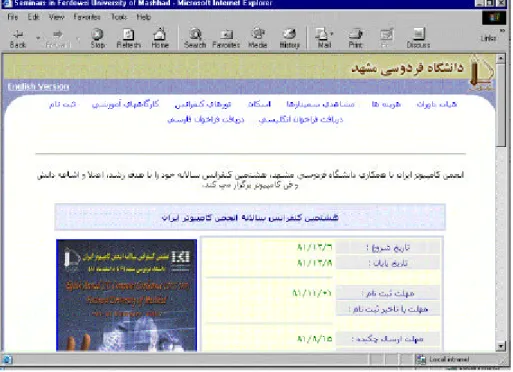Click the Ferdowsi University logo in header
513x372 pixels.
click(481, 73)
